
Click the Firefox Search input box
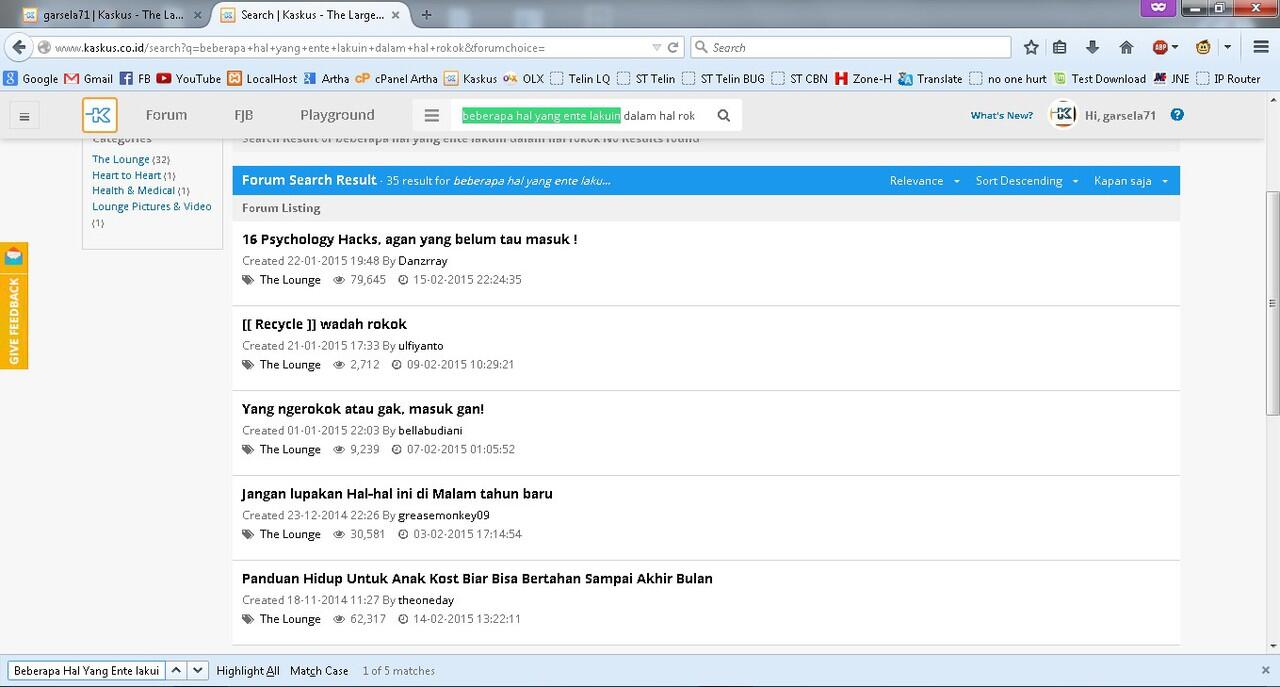coord(850,47)
